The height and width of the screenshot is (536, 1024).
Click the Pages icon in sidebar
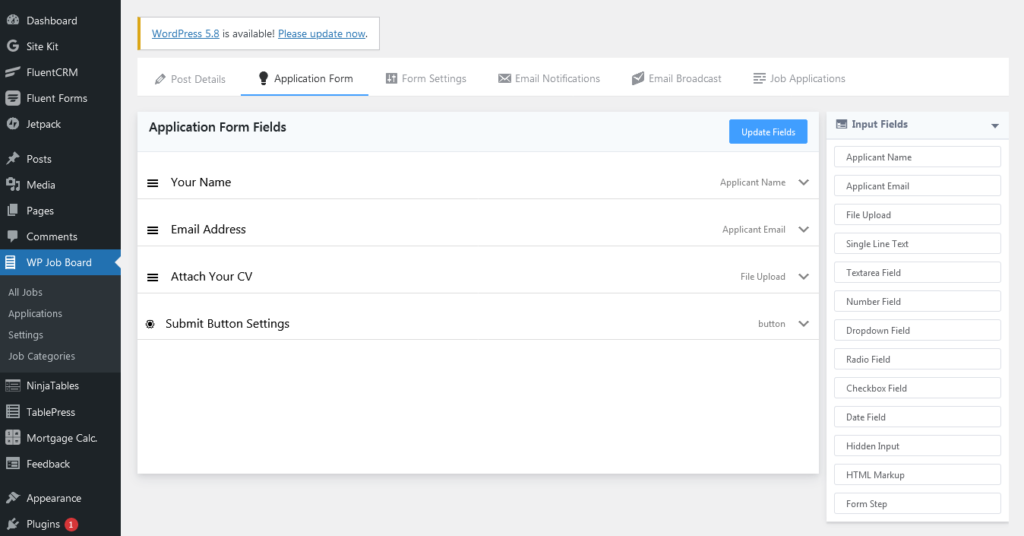tap(12, 210)
